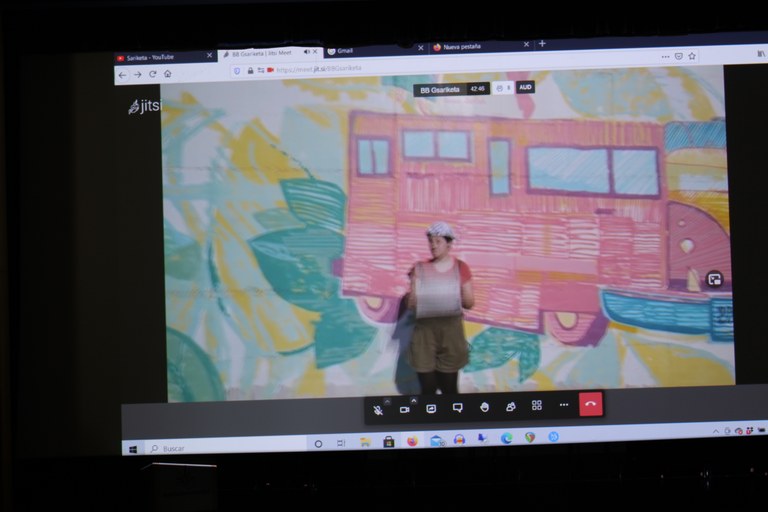The height and width of the screenshot is (512, 768).
Task: Open a new browser tab with plus
Action: point(542,44)
